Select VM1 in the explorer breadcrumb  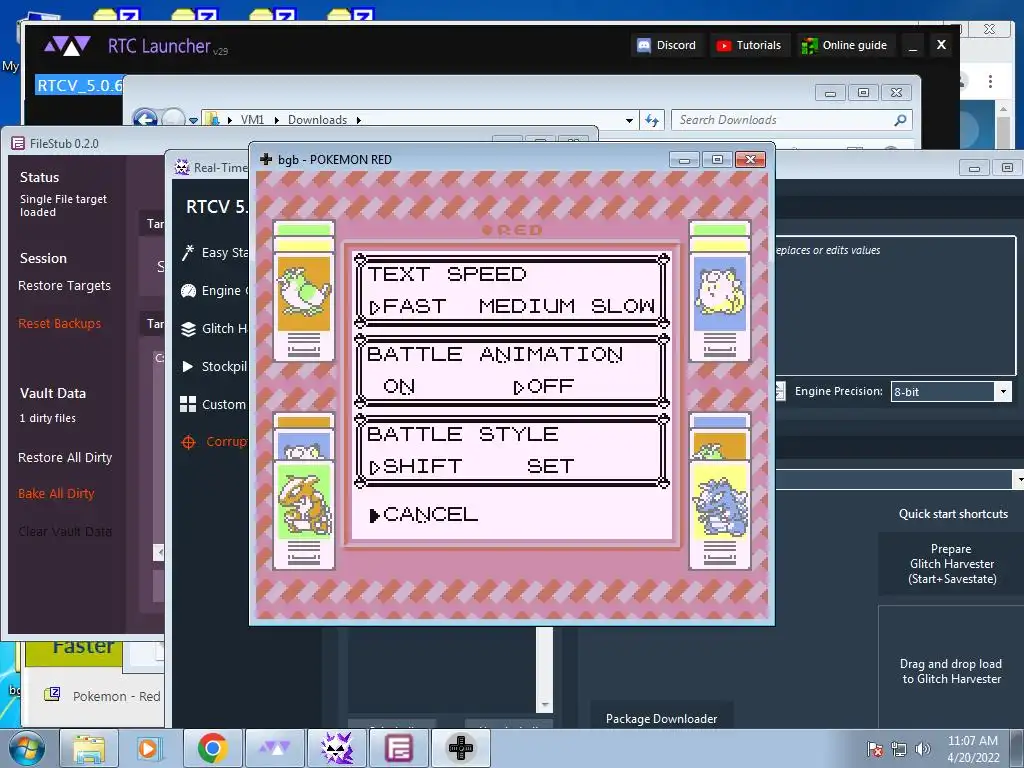click(x=252, y=120)
